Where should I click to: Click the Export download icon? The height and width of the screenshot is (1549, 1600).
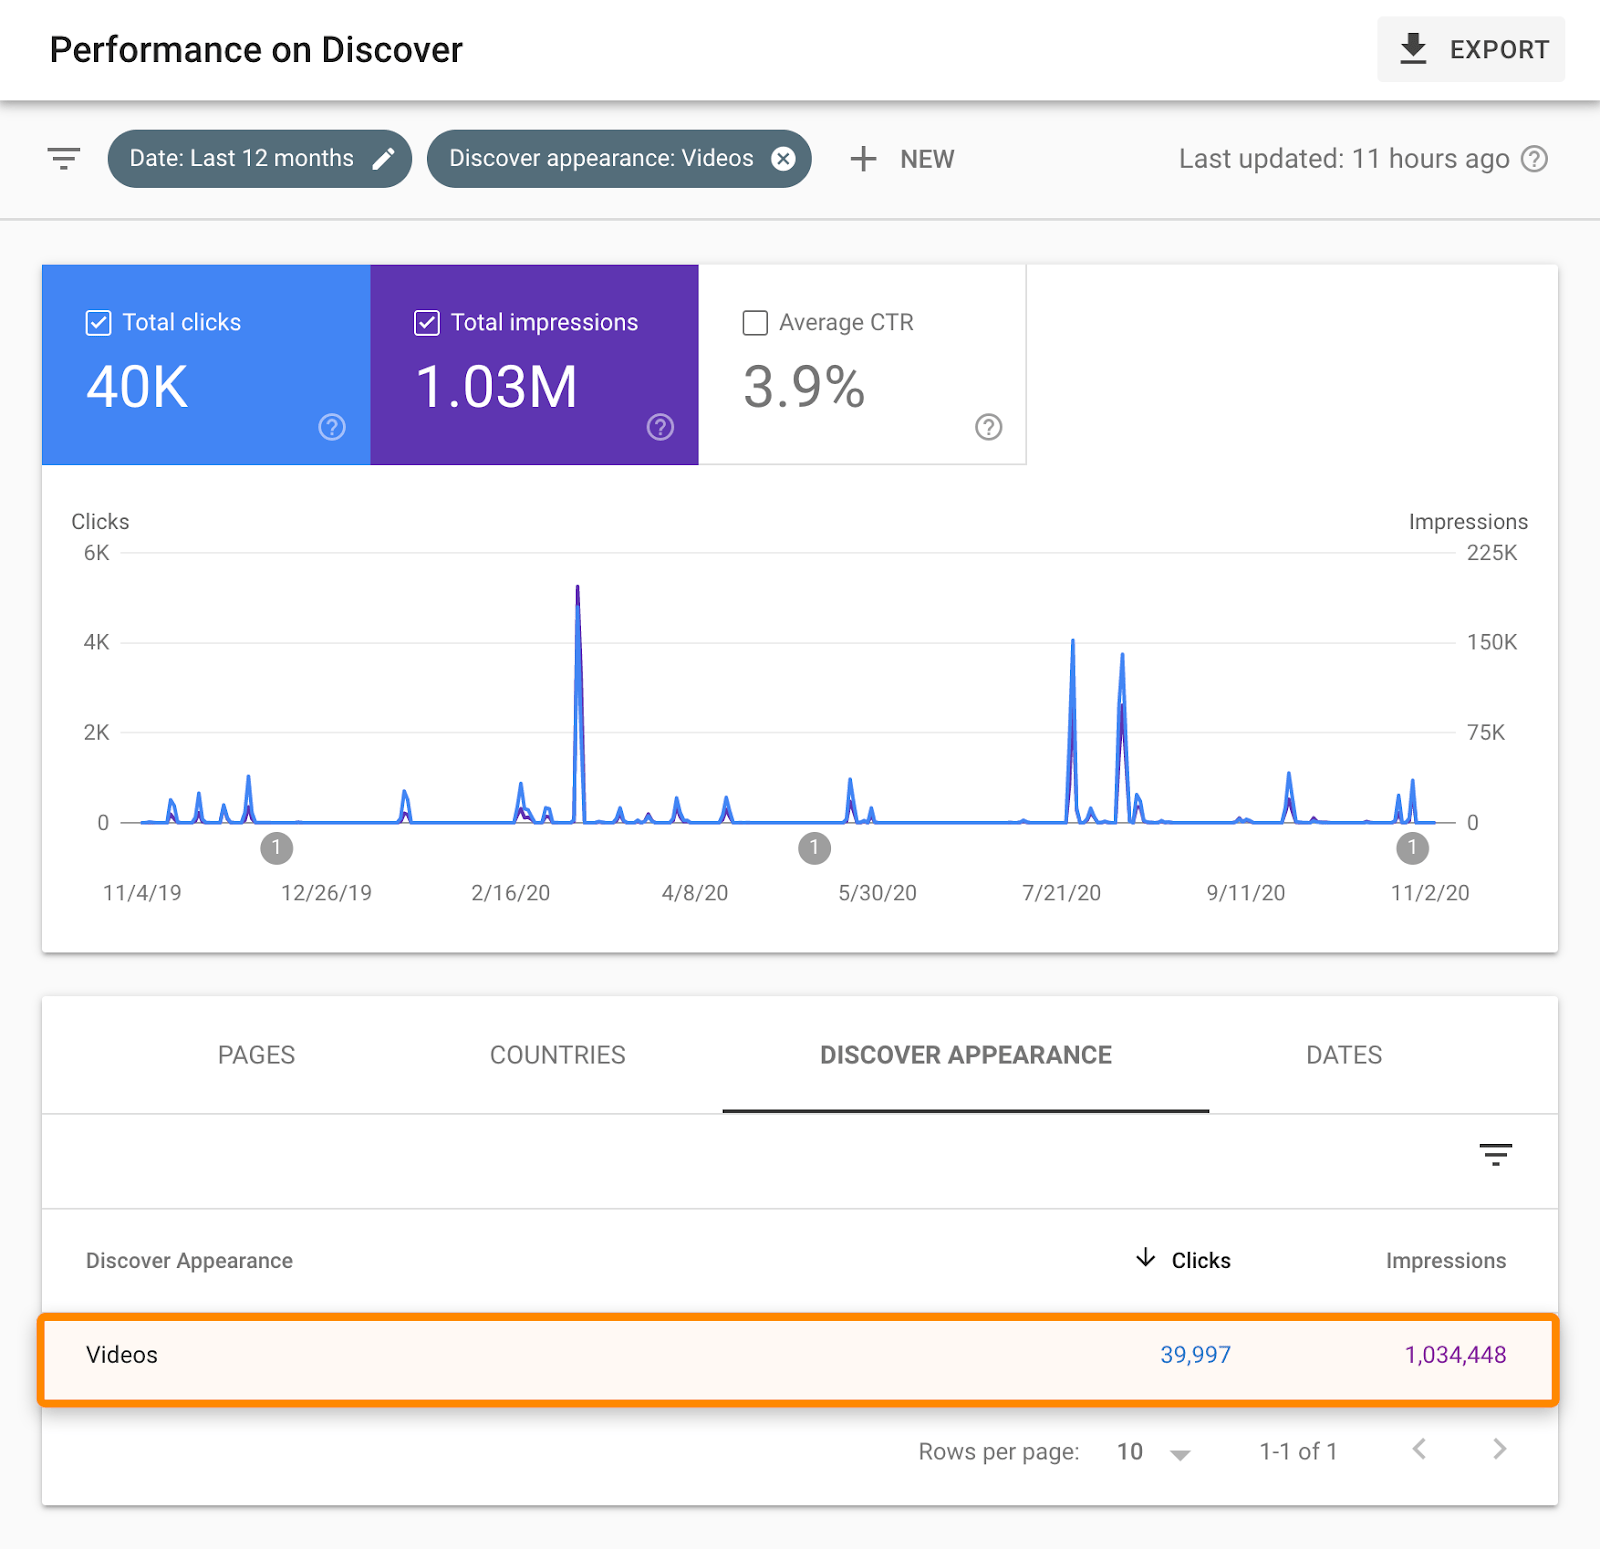tap(1412, 49)
